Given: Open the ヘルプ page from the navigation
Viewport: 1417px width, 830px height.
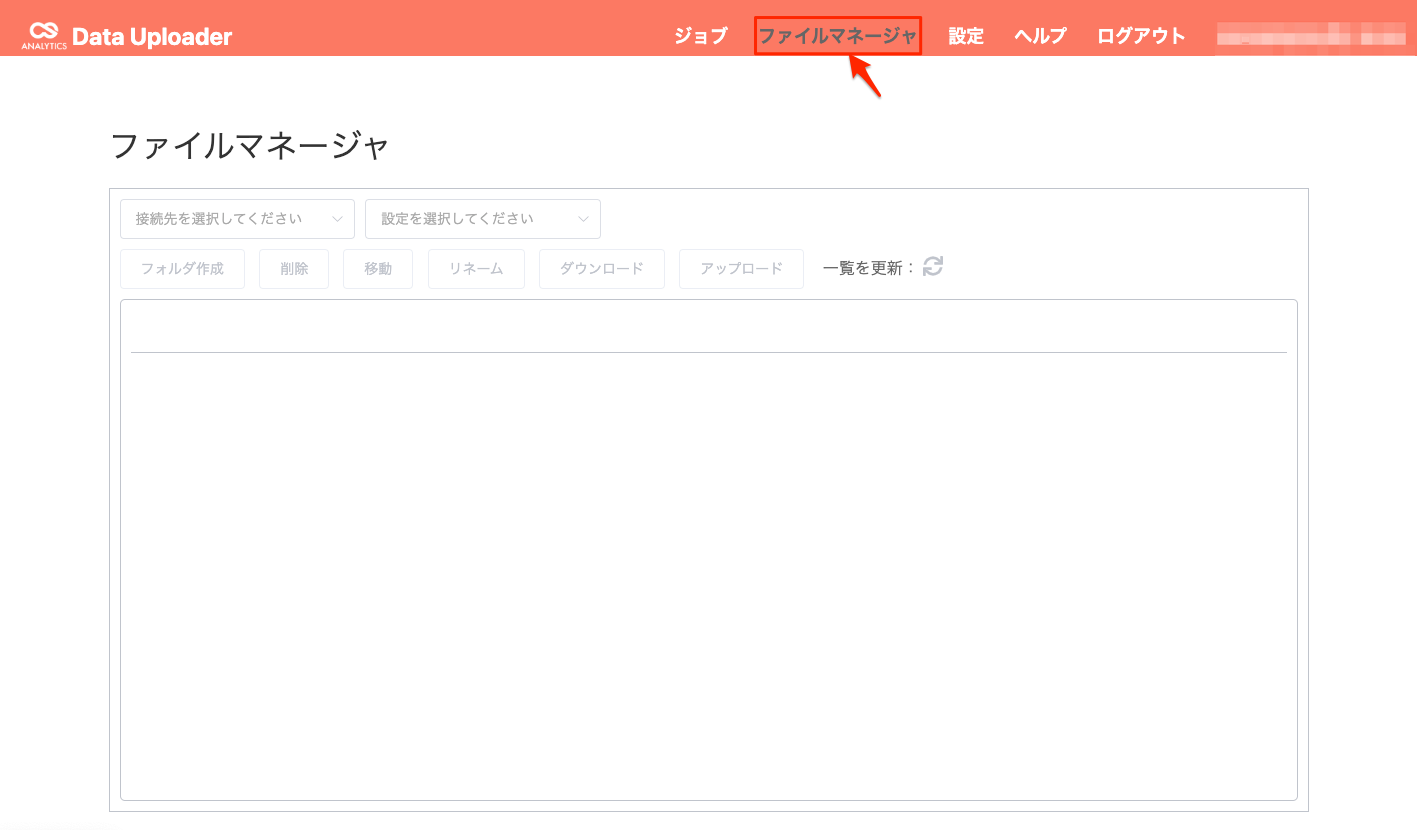Looking at the screenshot, I should (1039, 36).
